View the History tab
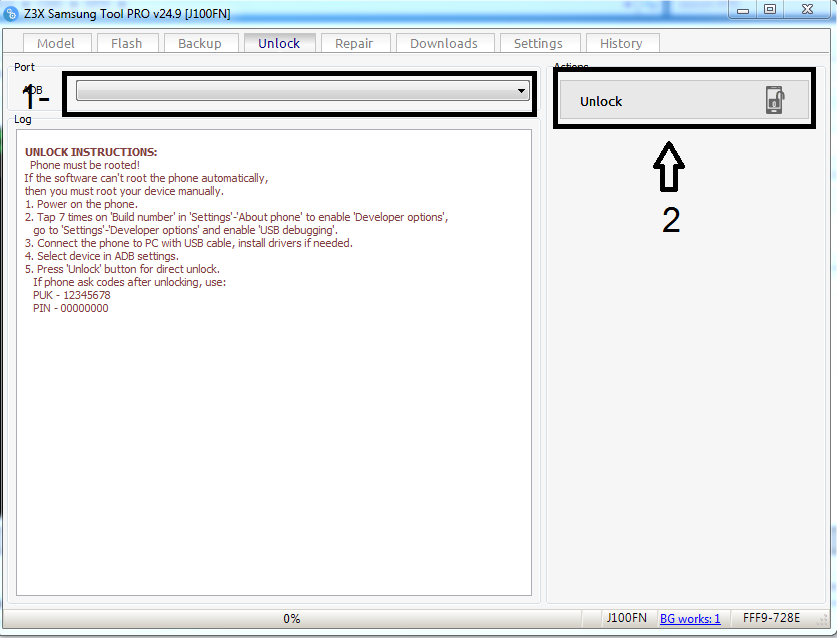837x638 pixels. [622, 43]
